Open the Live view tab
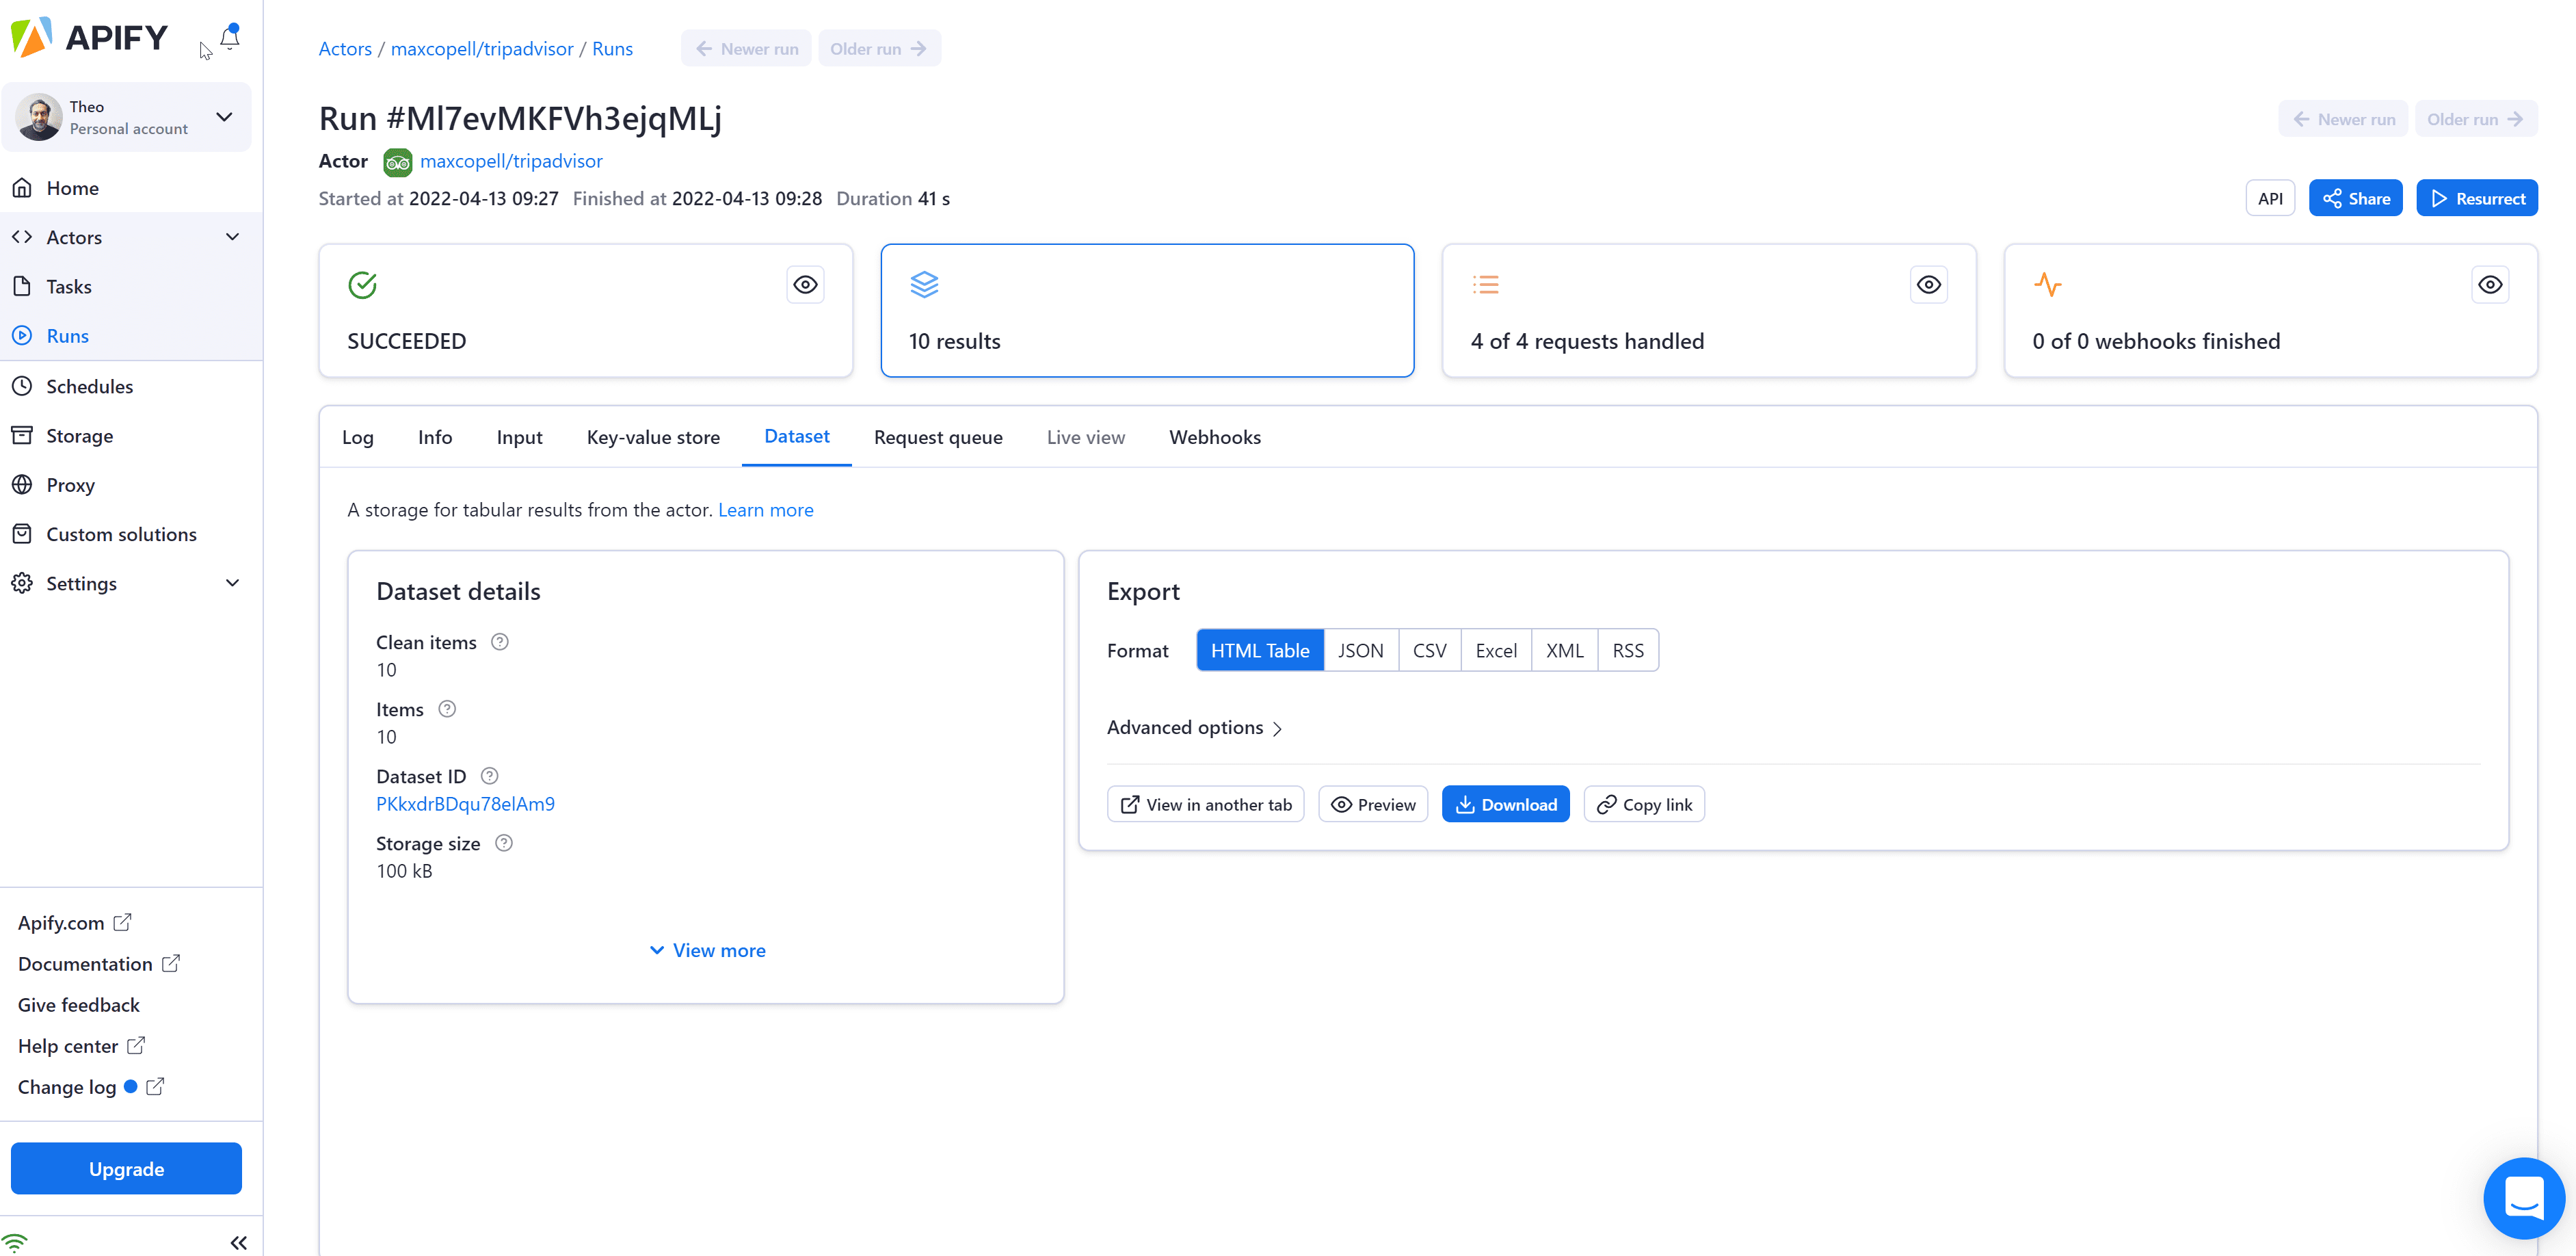Screen dimensions: 2576x1256 1085,437
